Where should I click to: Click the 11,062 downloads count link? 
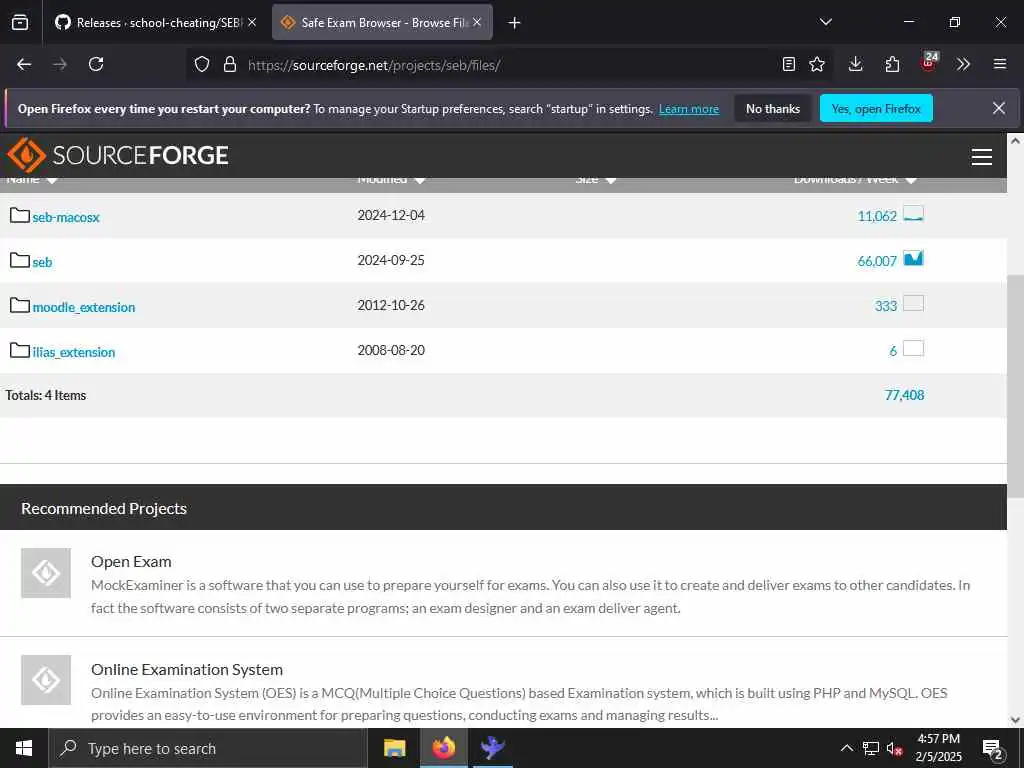coord(877,216)
